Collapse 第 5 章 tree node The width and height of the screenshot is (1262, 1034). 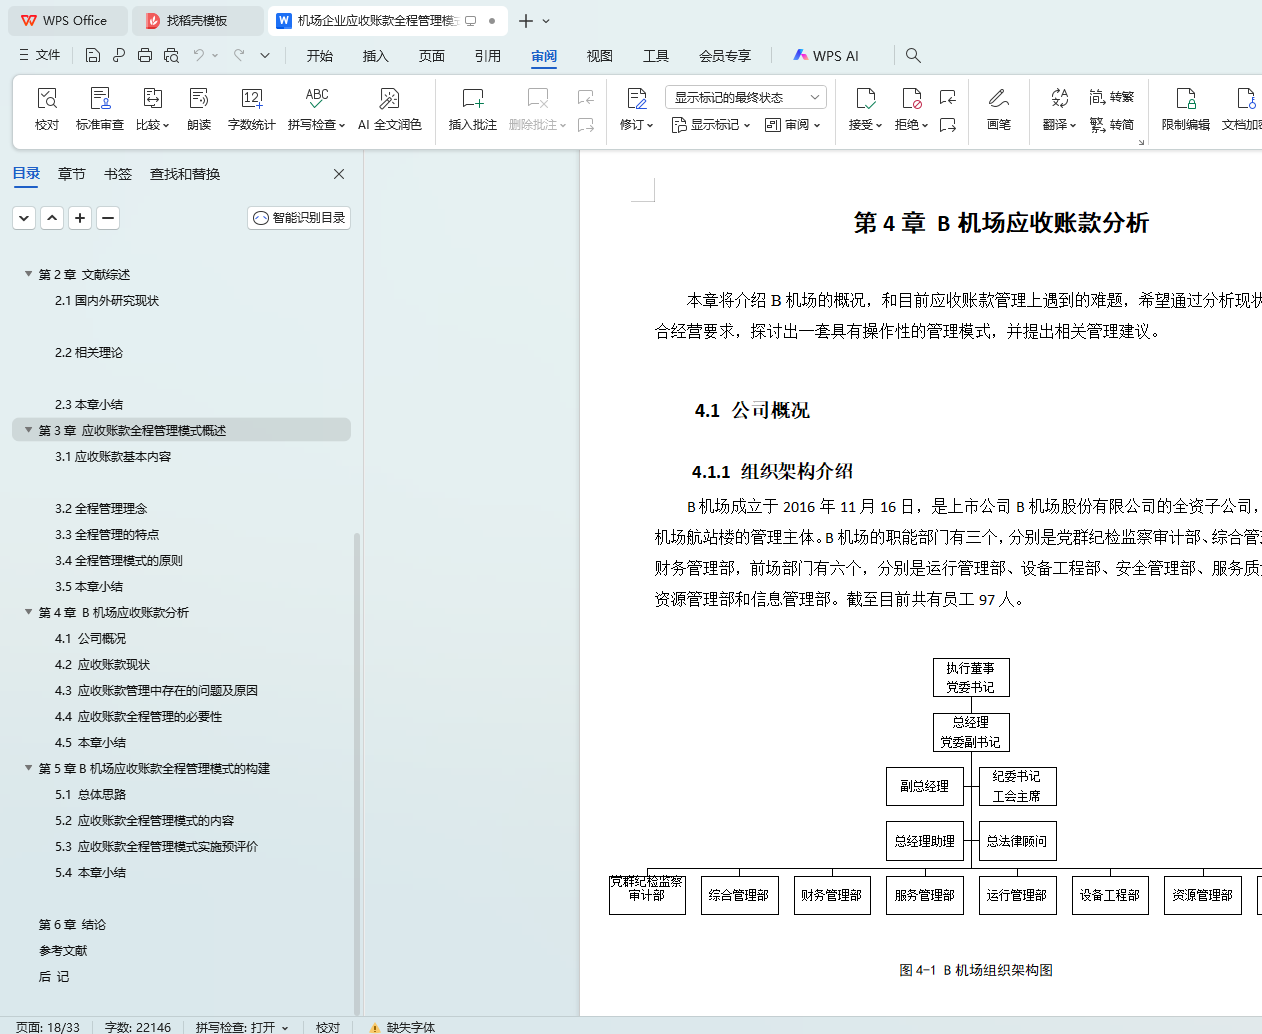coord(28,768)
